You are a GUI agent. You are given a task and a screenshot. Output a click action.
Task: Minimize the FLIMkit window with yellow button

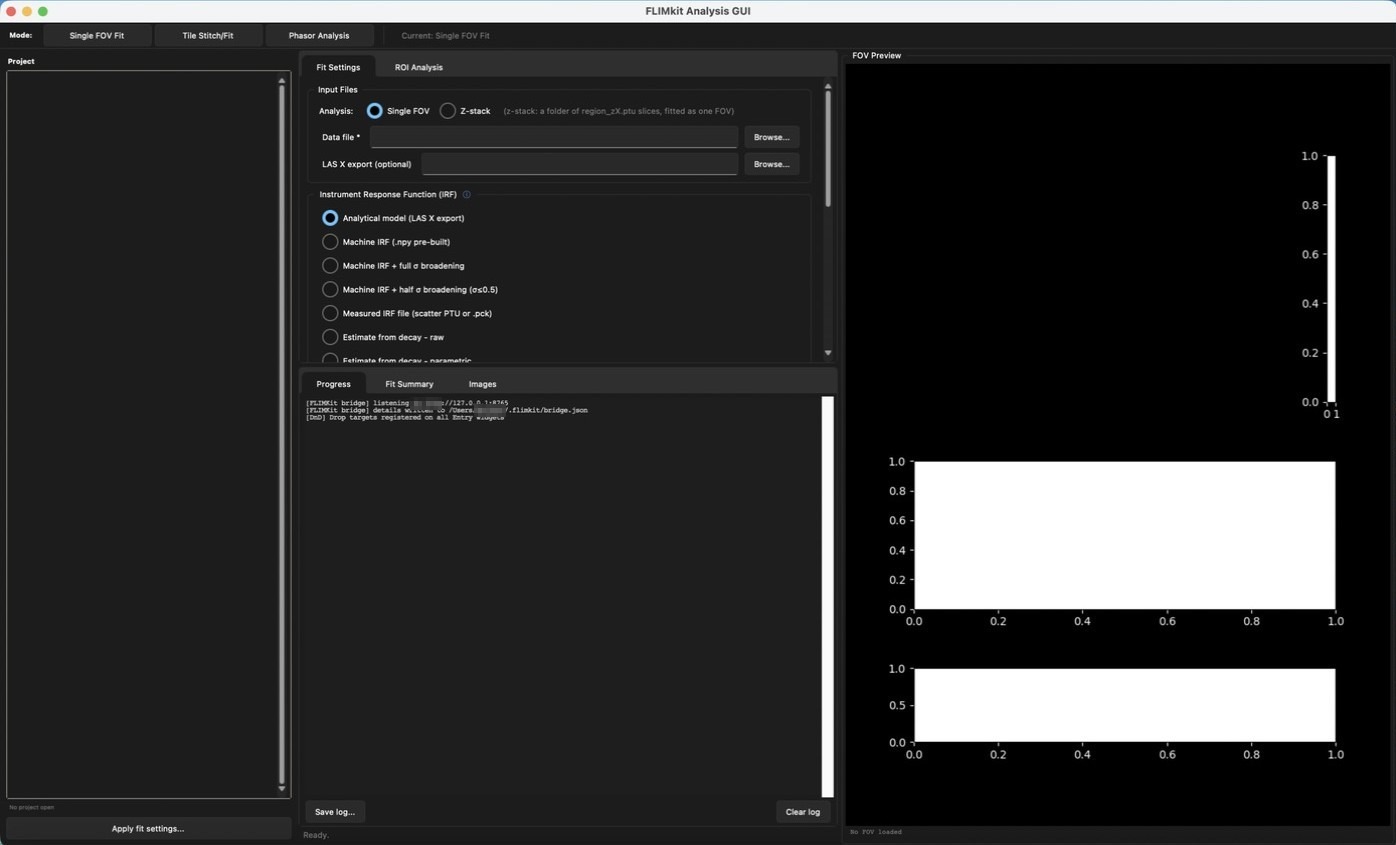[27, 11]
